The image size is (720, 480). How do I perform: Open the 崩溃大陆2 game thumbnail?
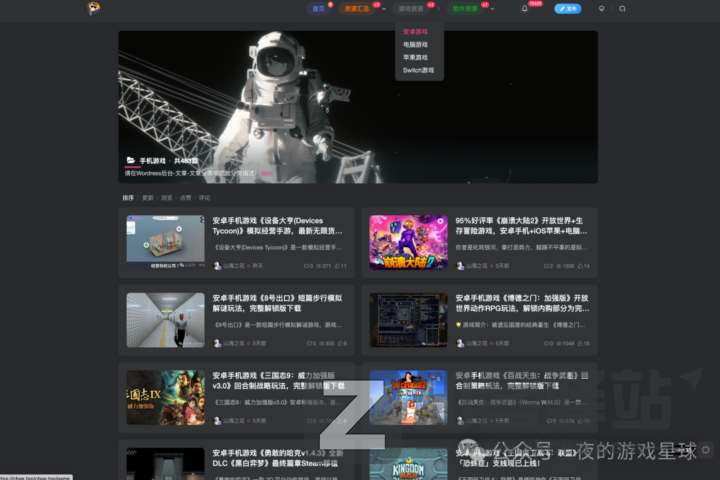tap(408, 242)
